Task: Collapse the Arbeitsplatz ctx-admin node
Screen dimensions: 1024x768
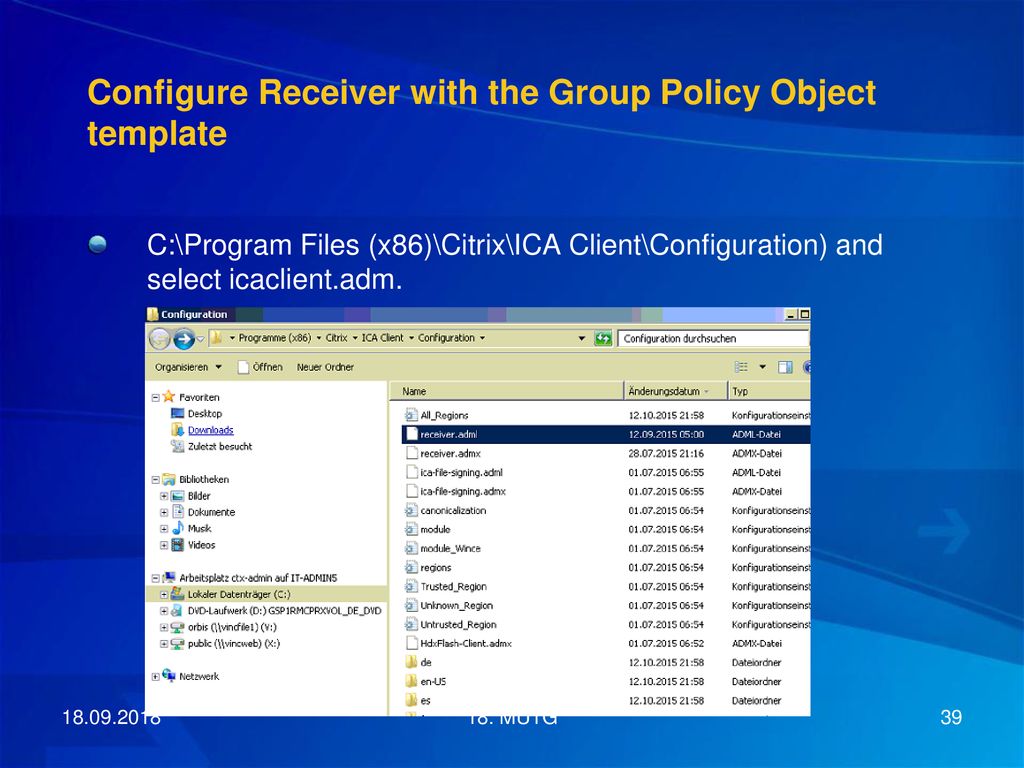Action: (155, 578)
